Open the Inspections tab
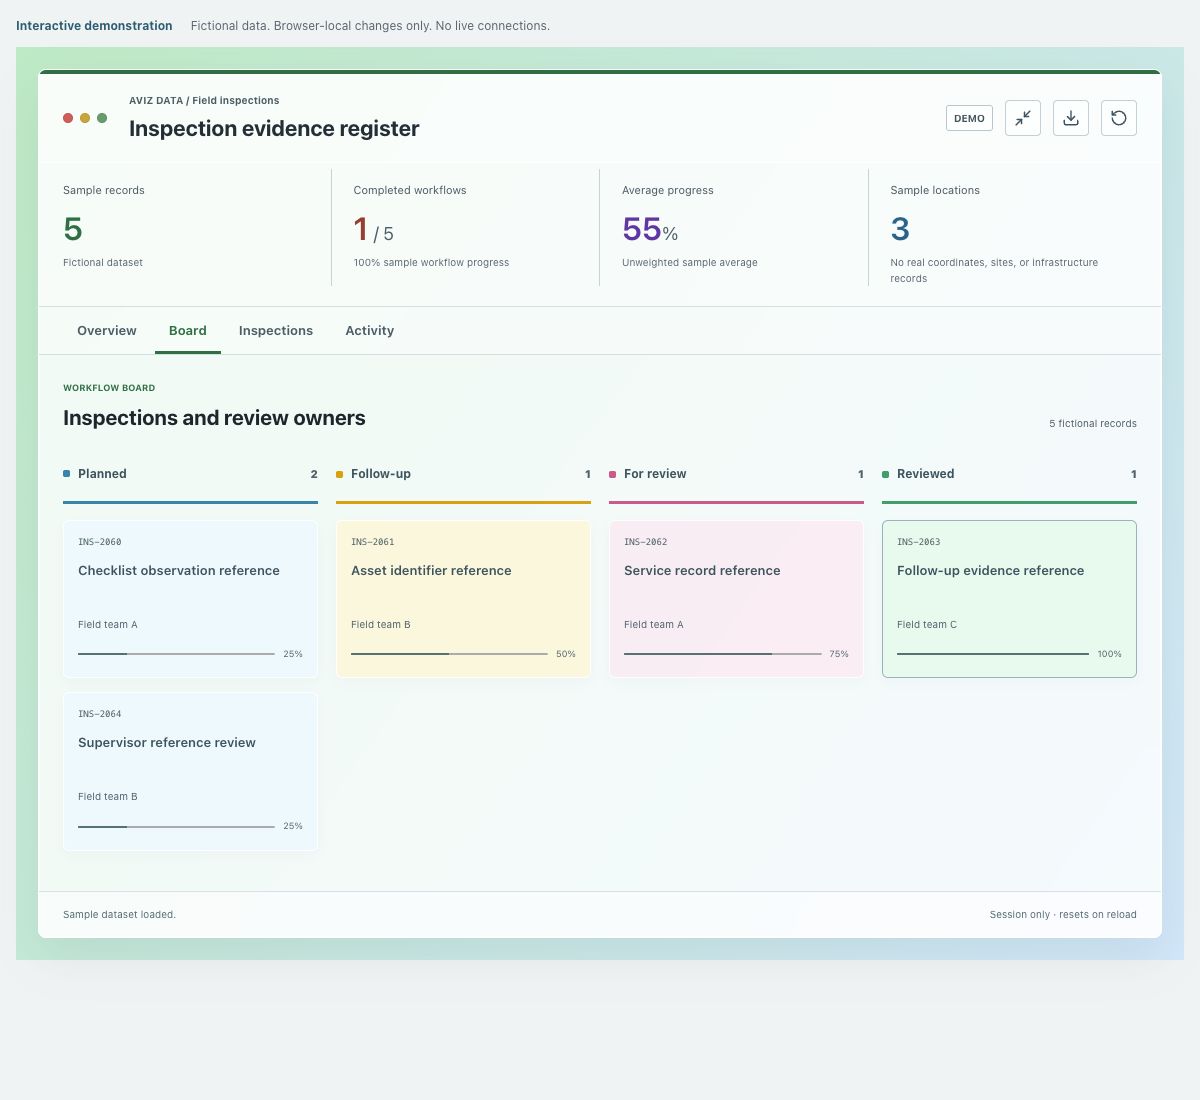The width and height of the screenshot is (1200, 1100). point(276,331)
